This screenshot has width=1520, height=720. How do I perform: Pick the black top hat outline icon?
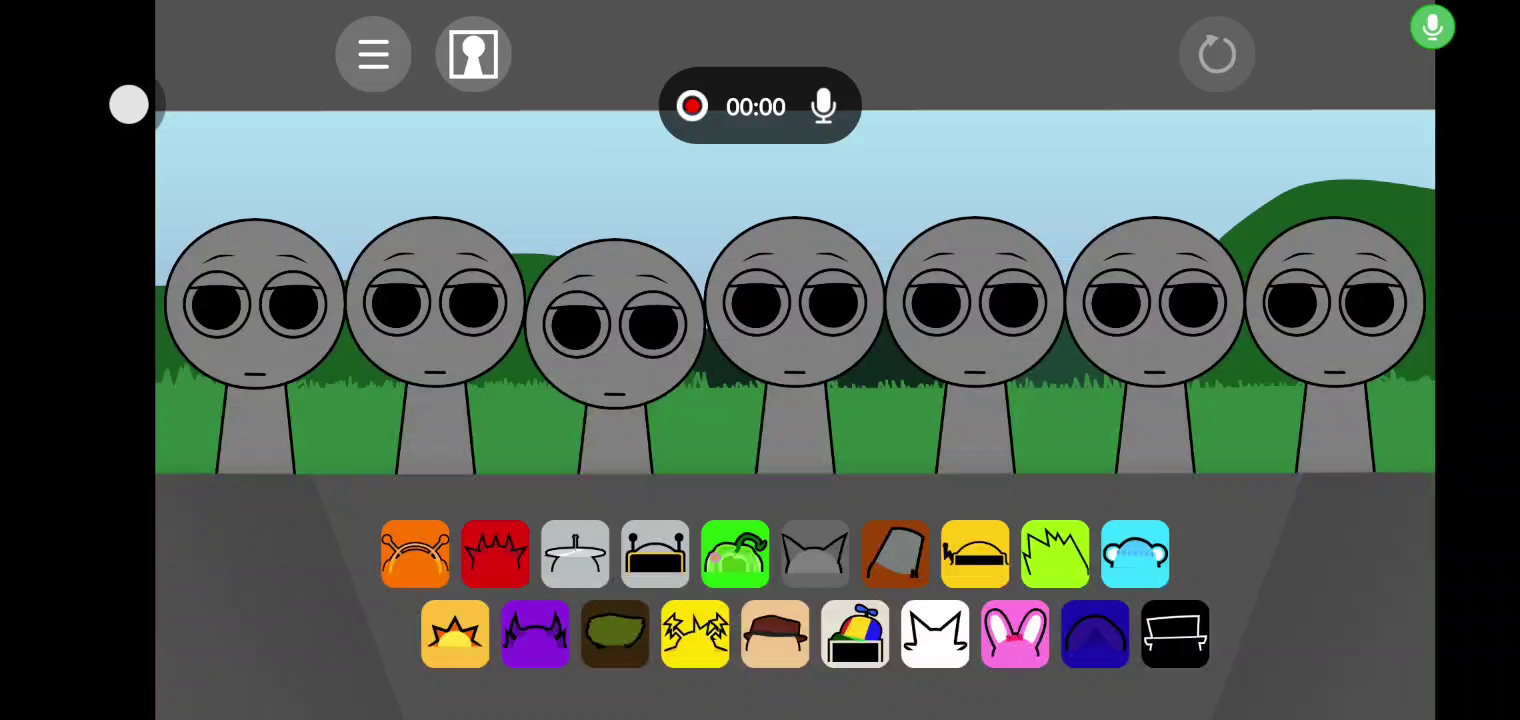point(1175,634)
